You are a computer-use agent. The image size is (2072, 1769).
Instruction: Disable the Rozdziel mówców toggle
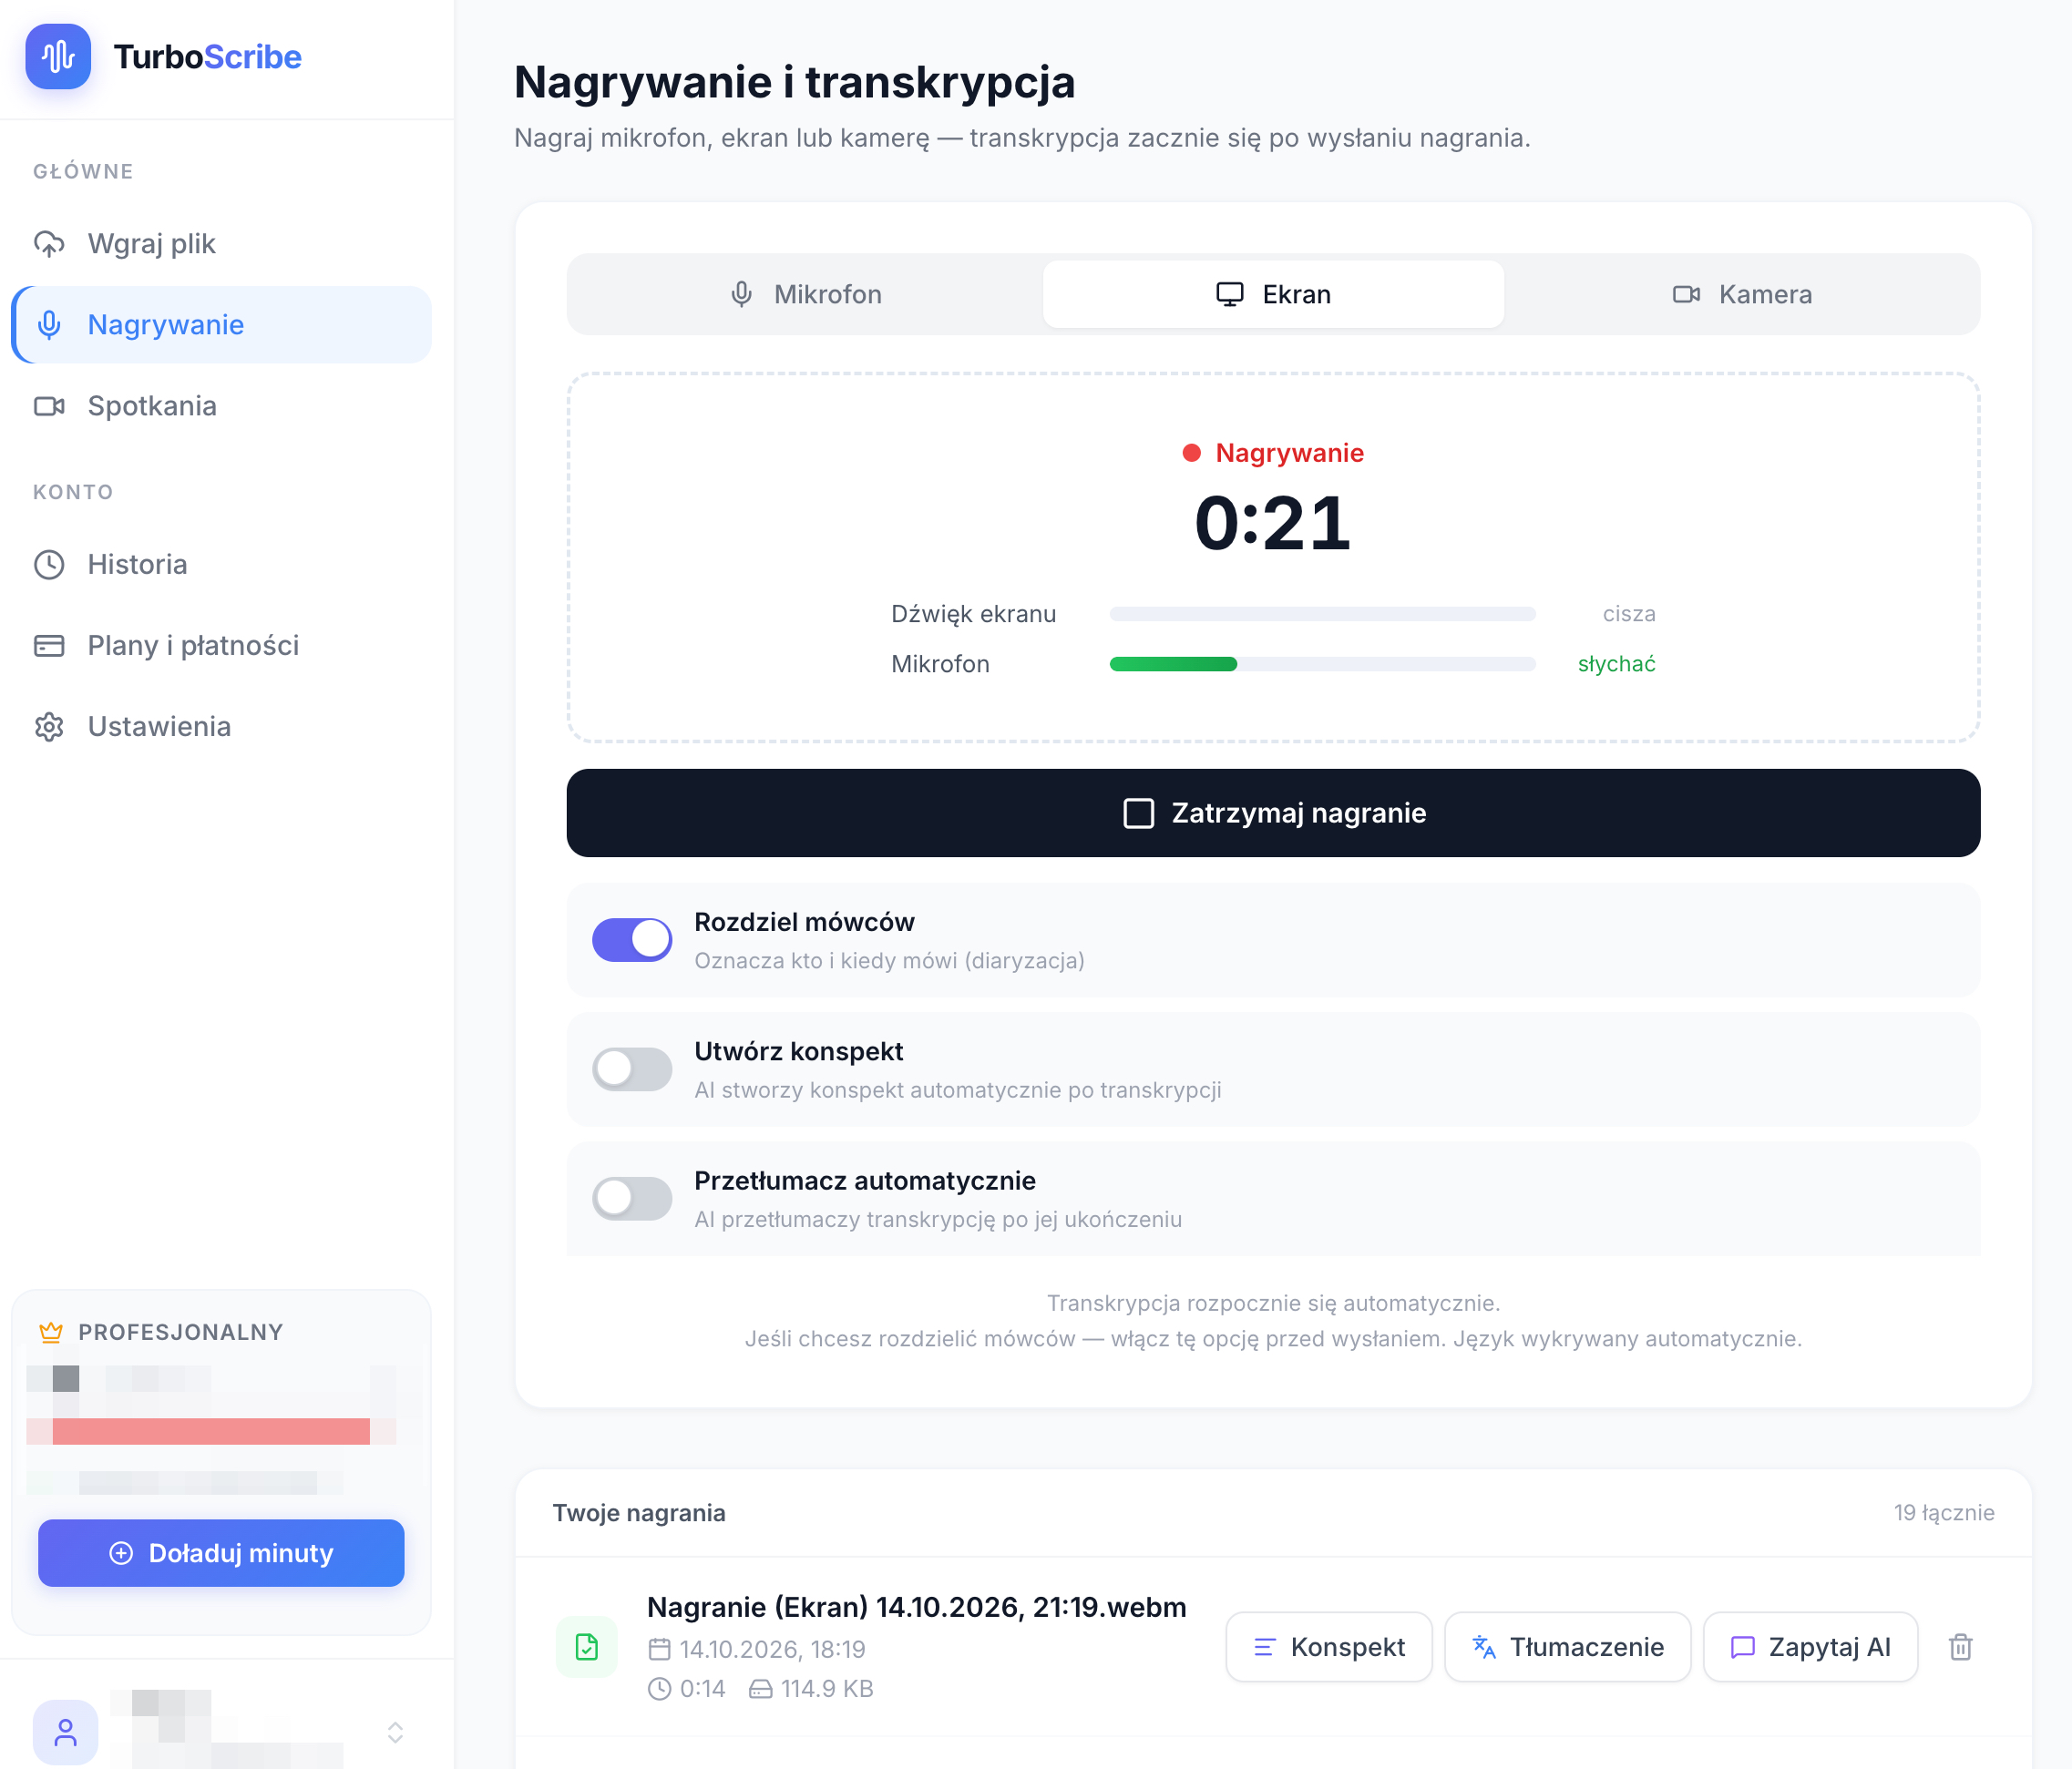pos(632,940)
